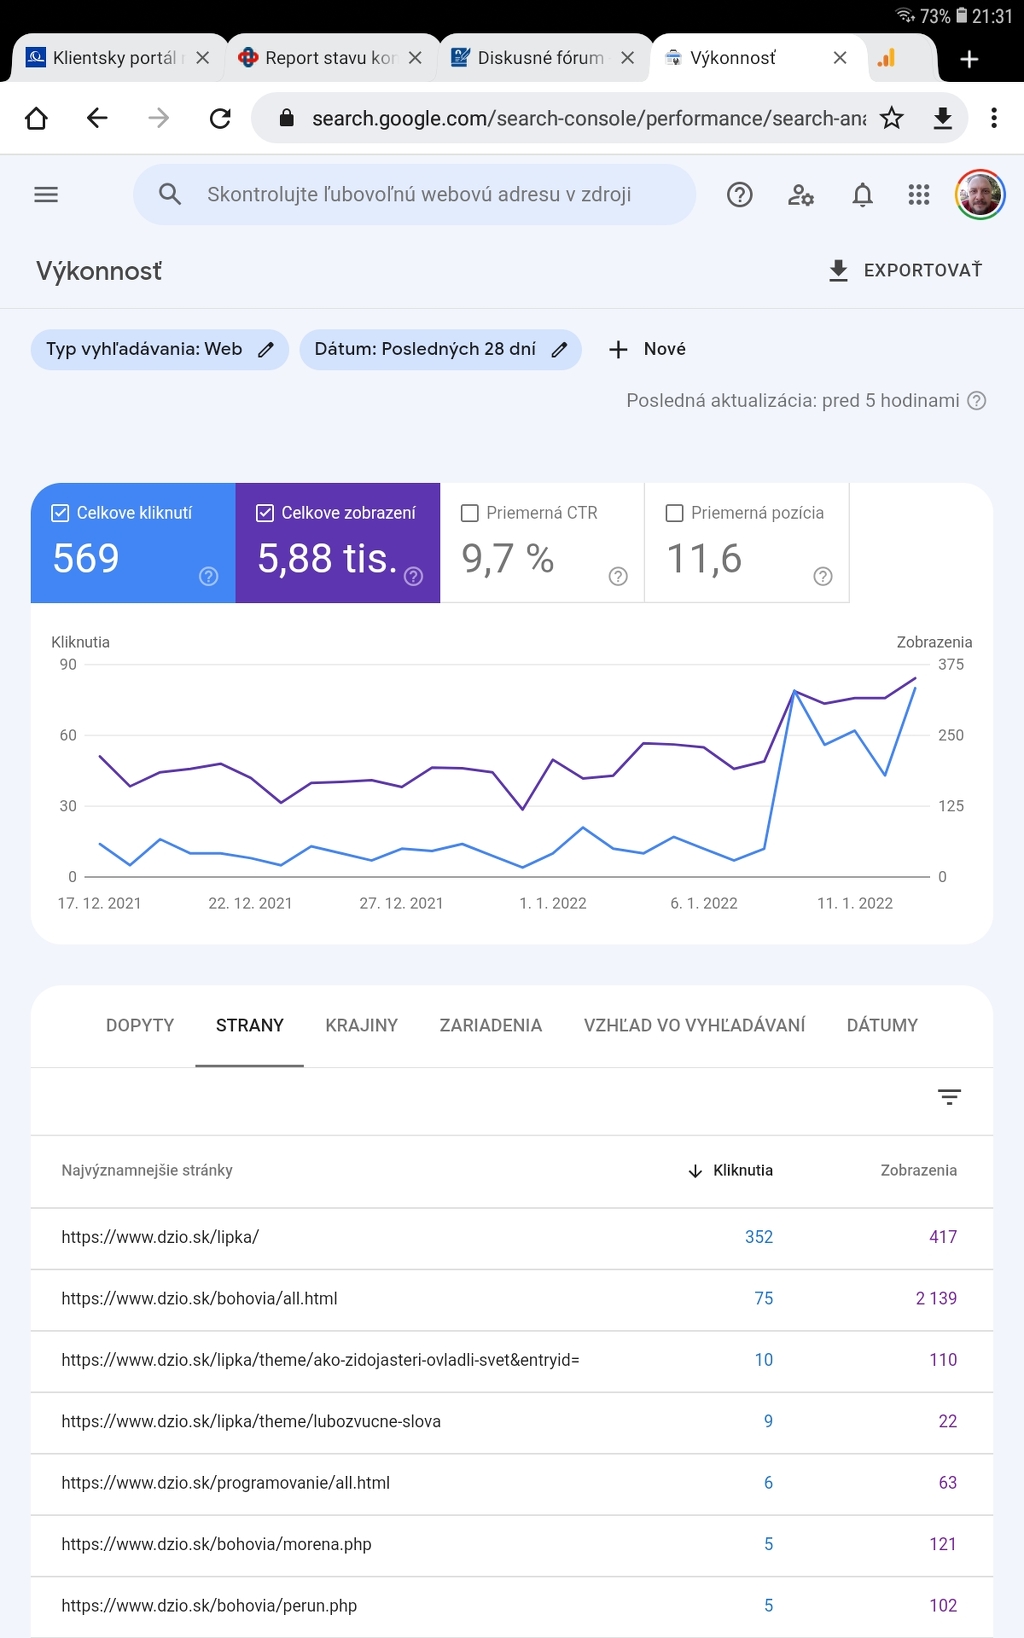Add a new filter with Nové
This screenshot has height=1638, width=1024.
pos(647,349)
